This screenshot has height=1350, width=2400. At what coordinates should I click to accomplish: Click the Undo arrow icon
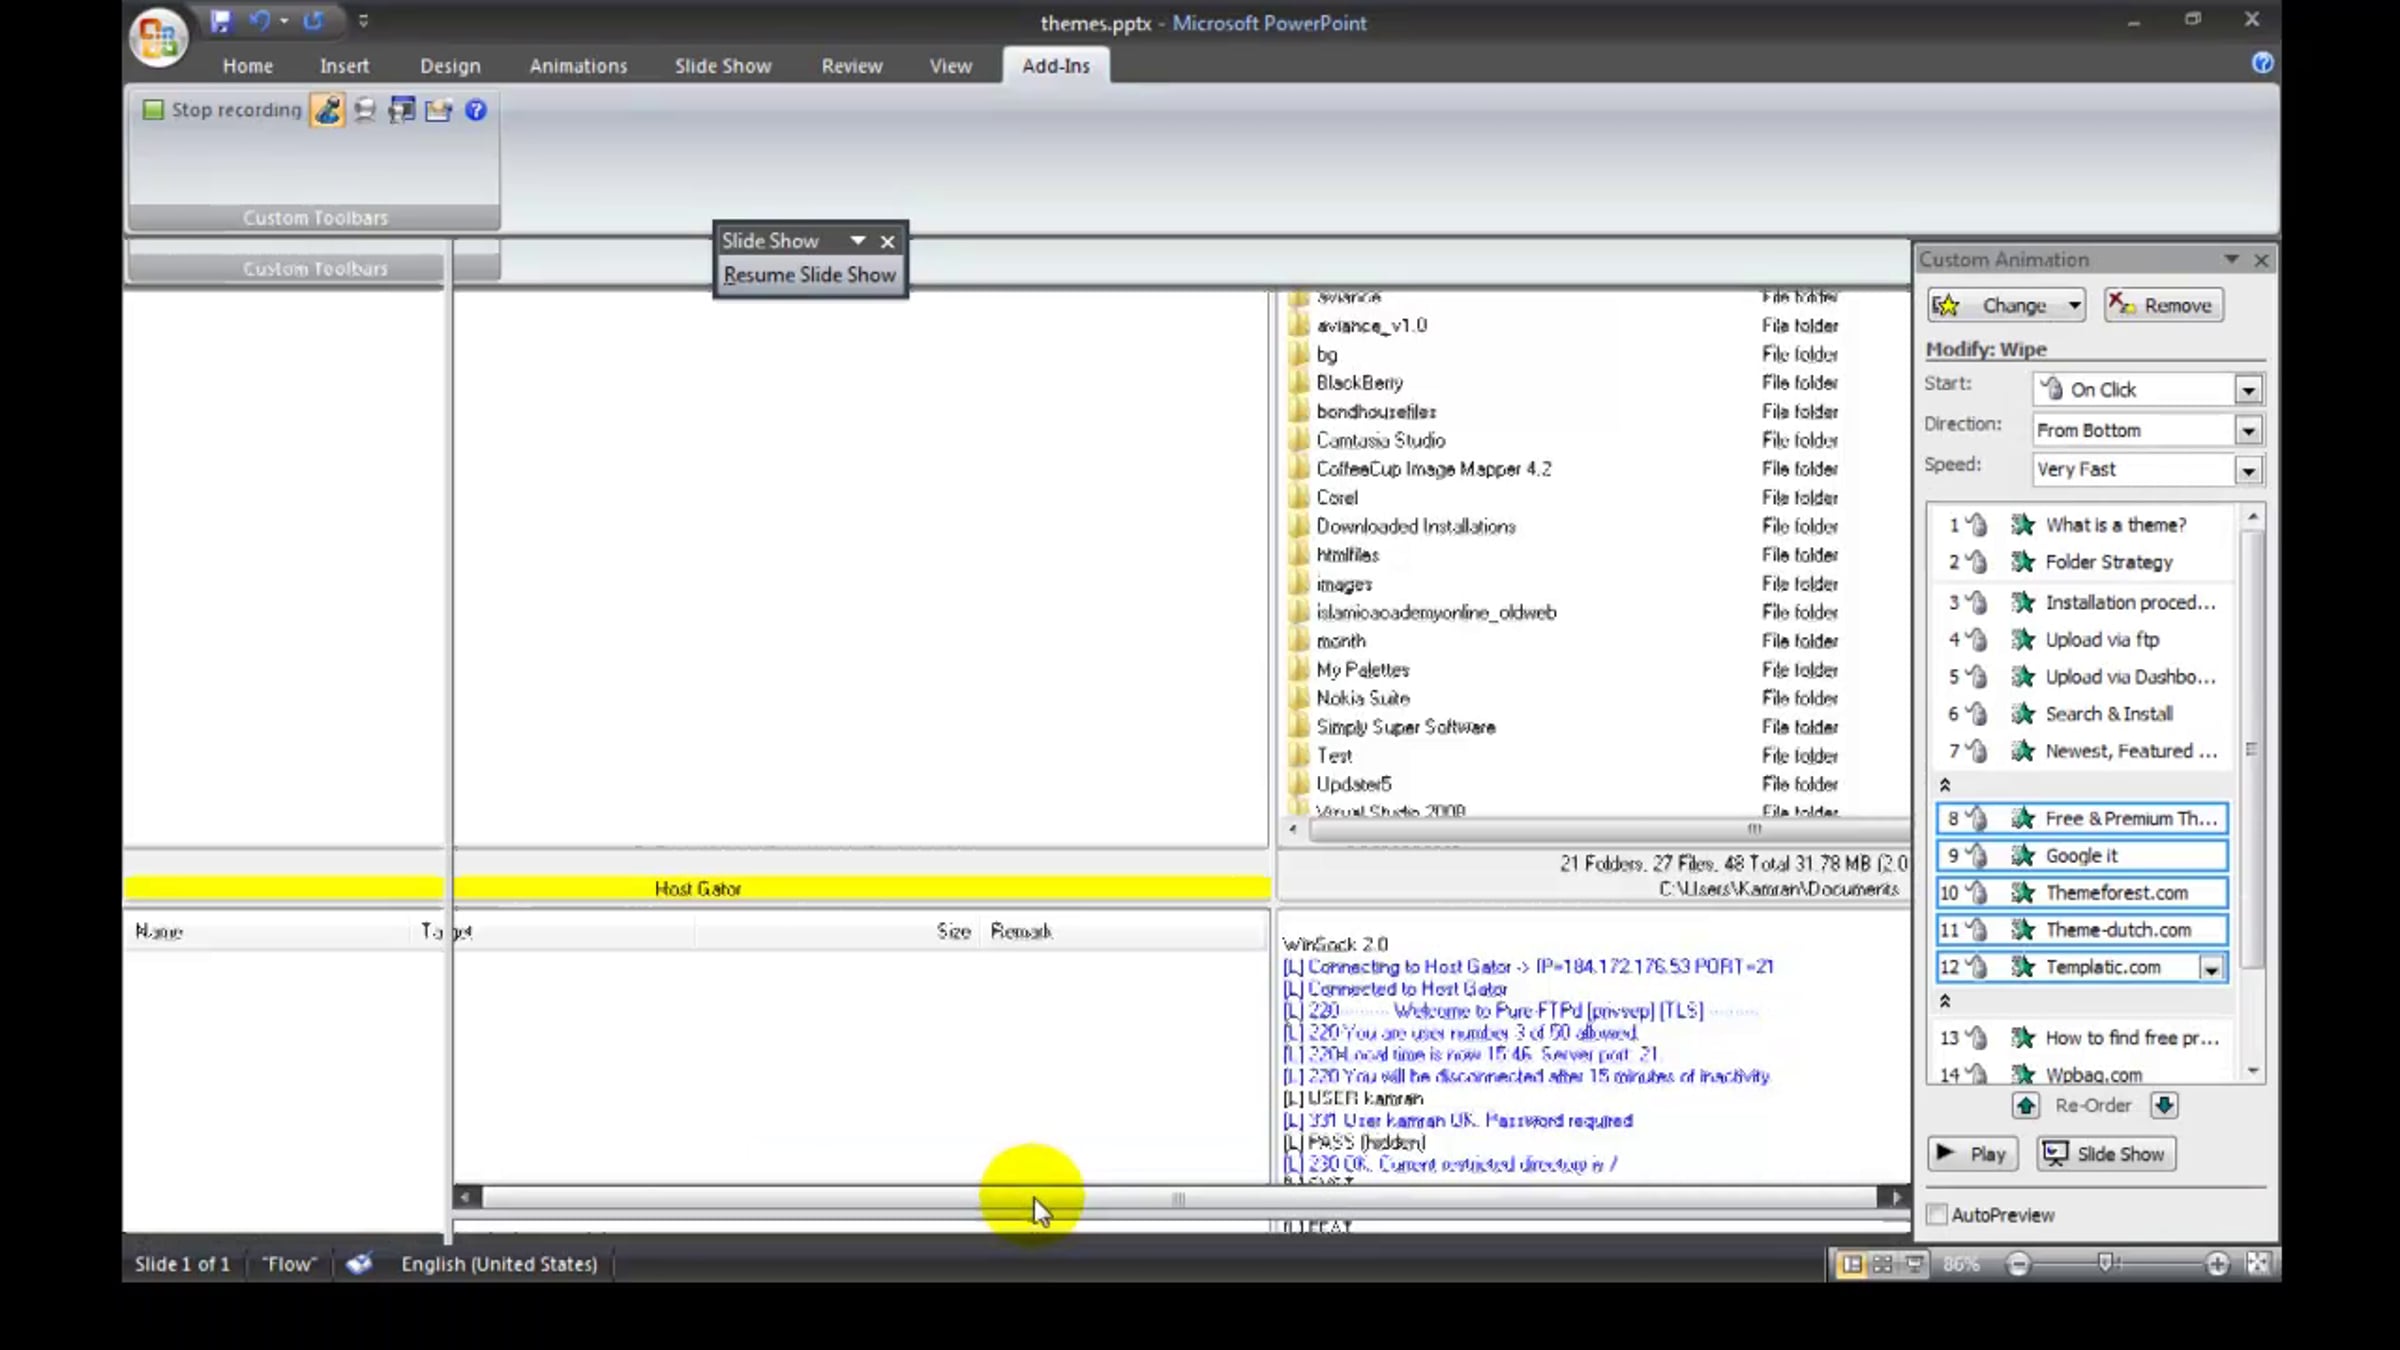[258, 20]
